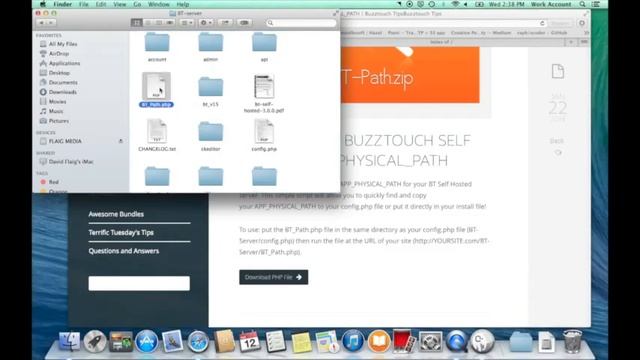Open the Questions and Answers link
Screen dimensions: 640x360
124,251
